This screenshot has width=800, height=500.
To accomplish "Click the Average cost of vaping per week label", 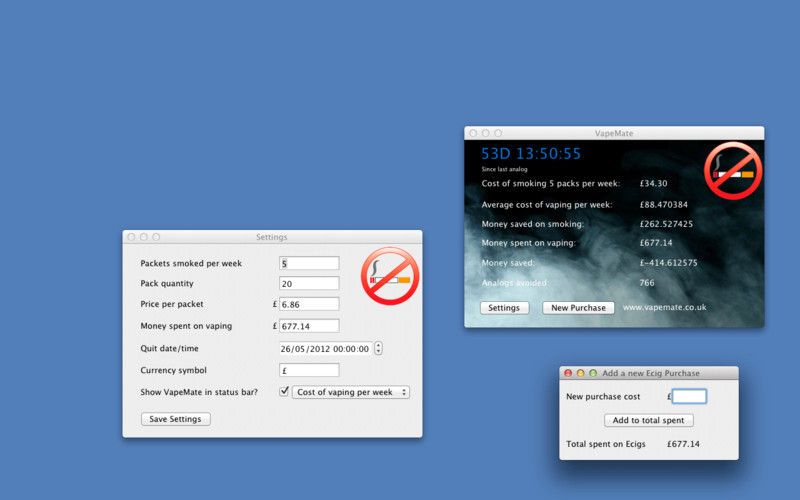I will coord(546,205).
